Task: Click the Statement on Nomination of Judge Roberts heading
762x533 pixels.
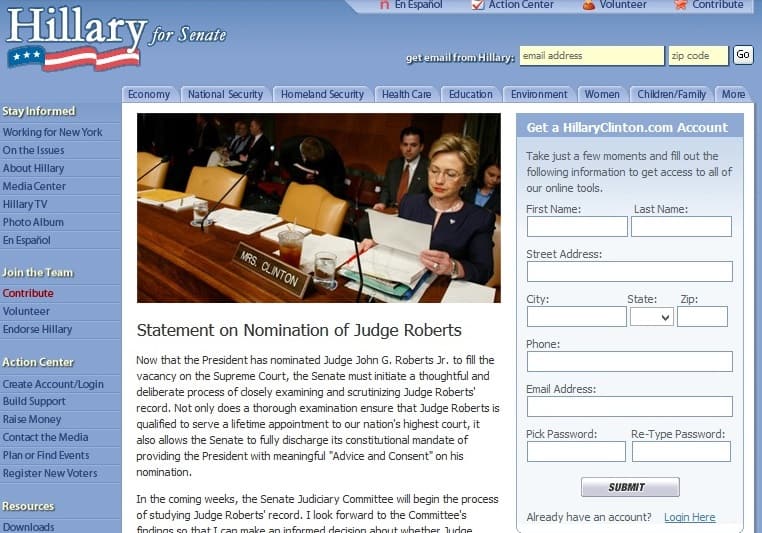Action: coord(299,330)
